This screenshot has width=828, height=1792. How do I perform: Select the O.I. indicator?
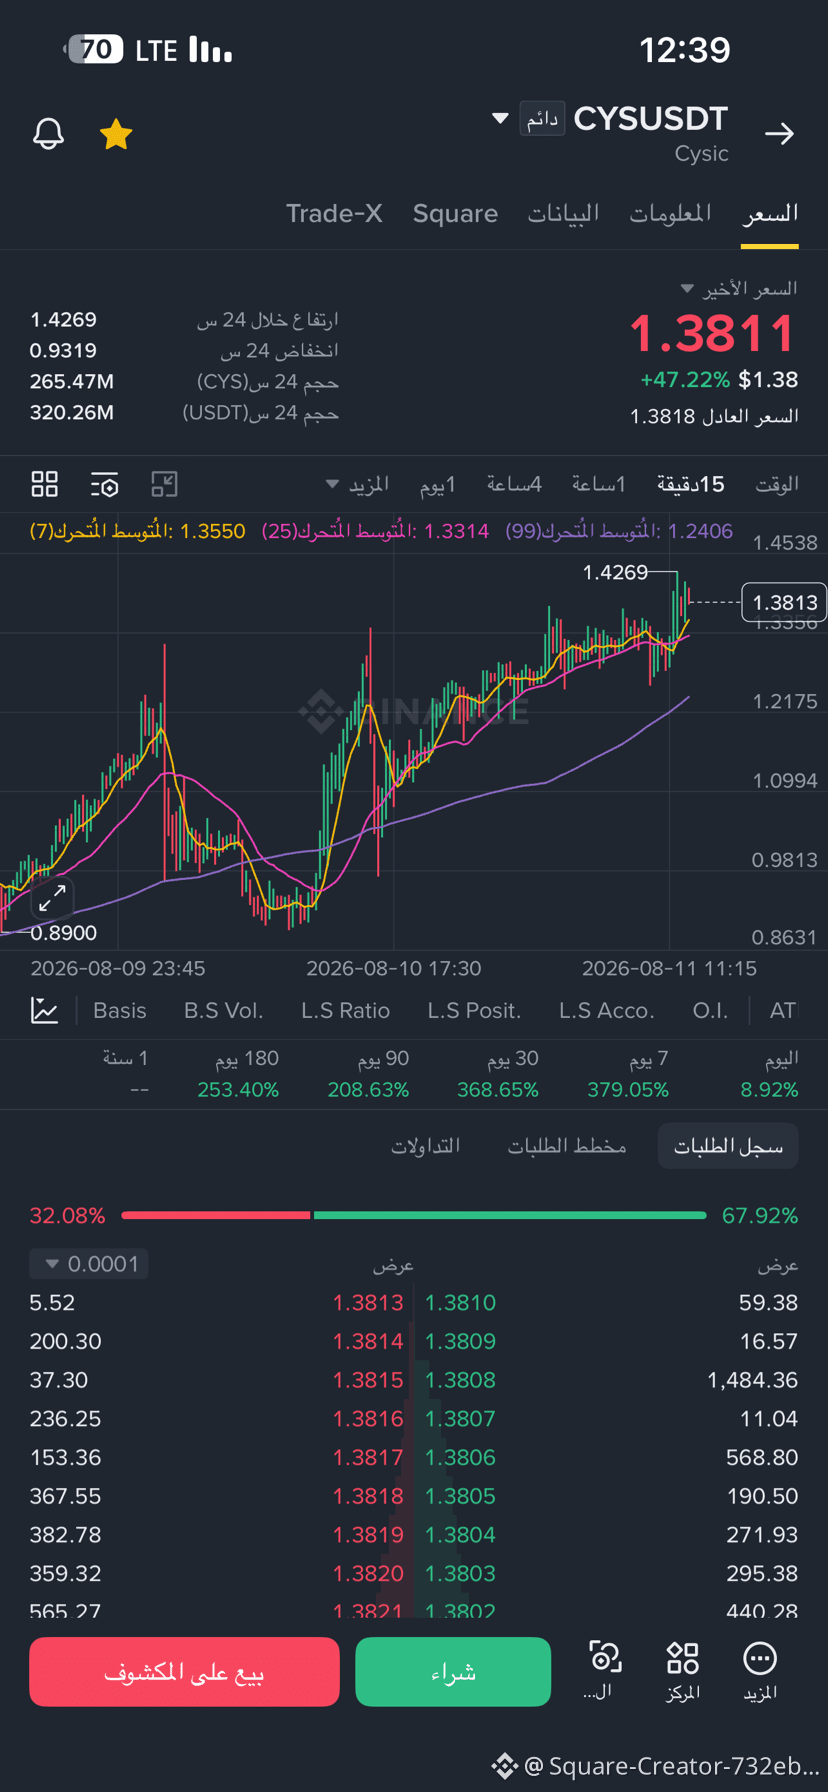click(x=710, y=1011)
